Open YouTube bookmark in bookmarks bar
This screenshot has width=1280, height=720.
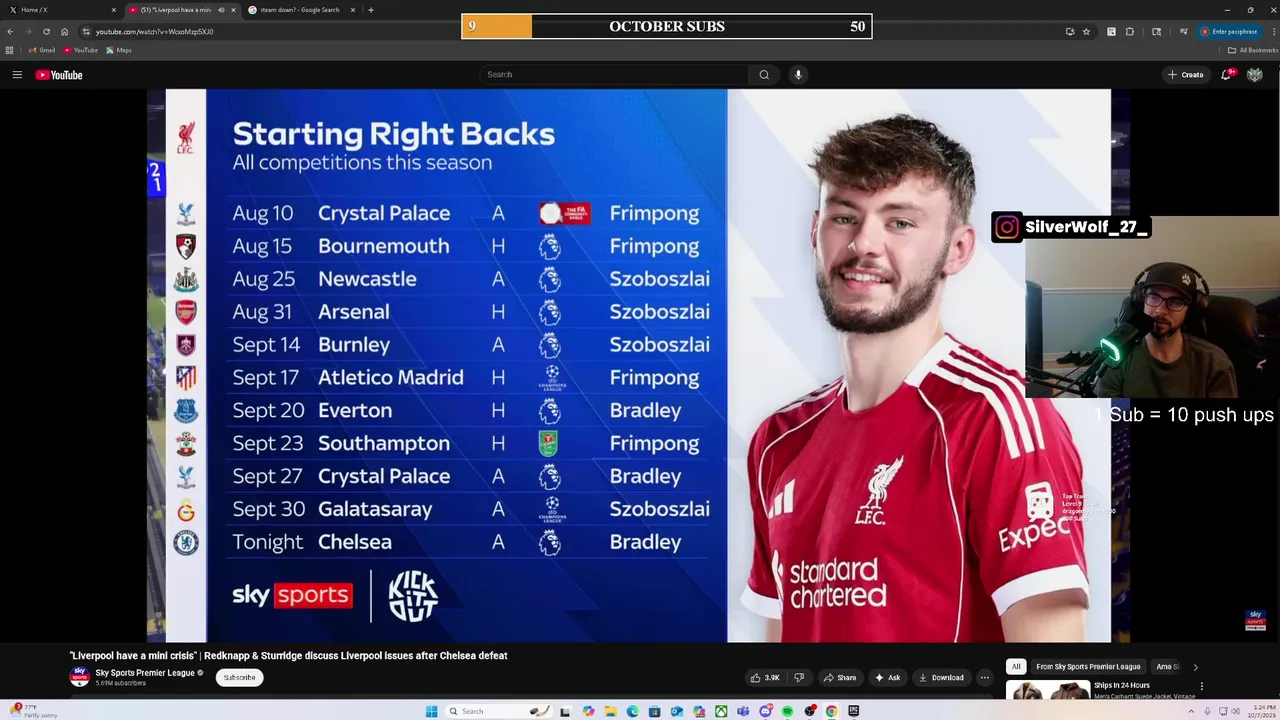tap(81, 50)
